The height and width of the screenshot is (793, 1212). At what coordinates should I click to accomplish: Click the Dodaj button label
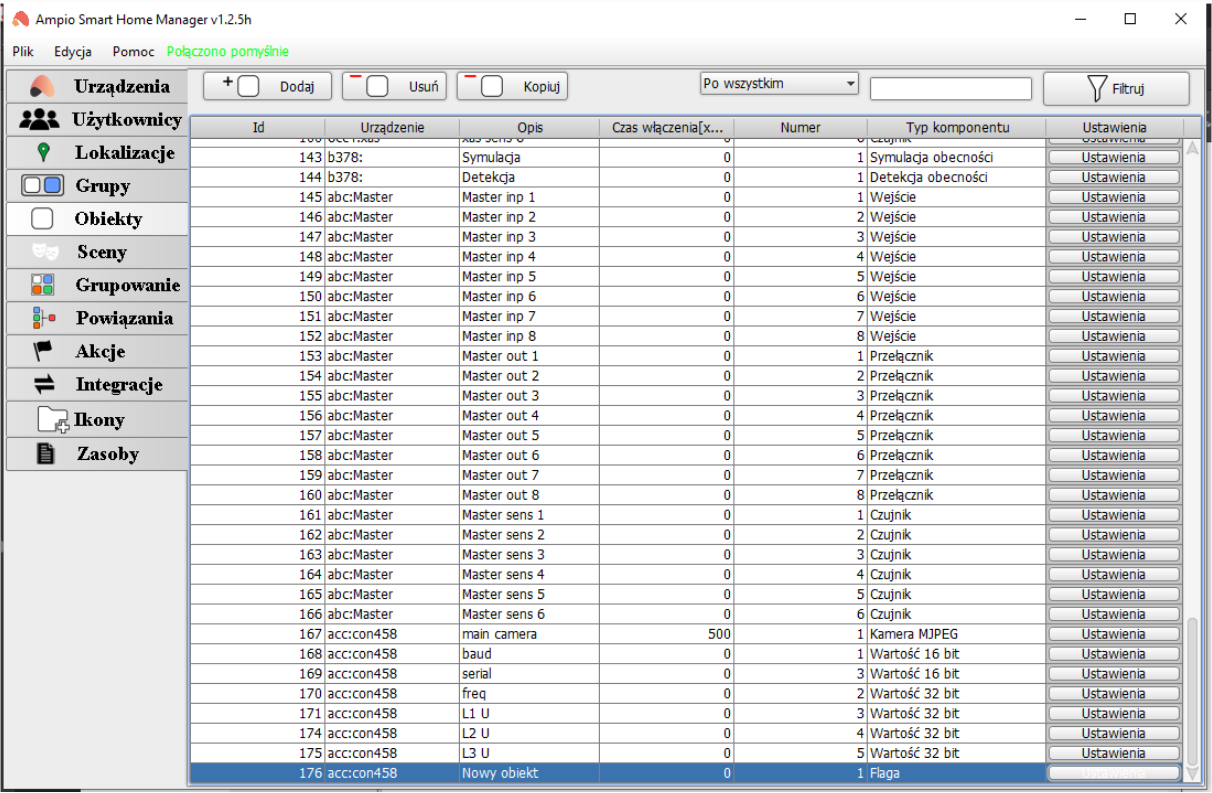298,87
